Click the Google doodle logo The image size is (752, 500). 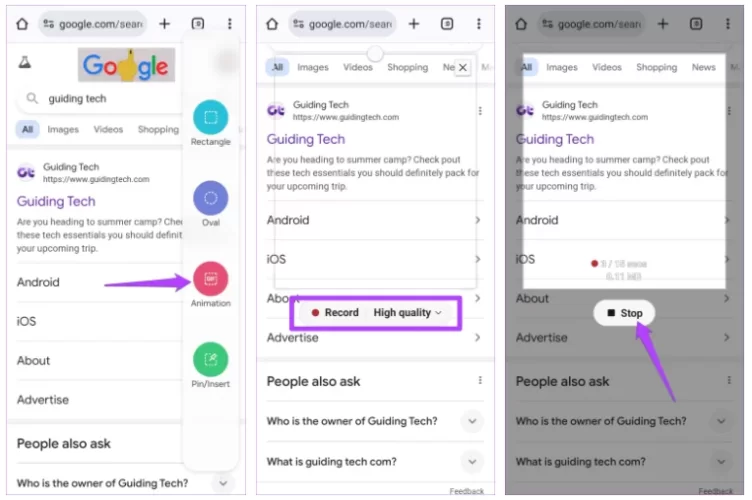125,66
